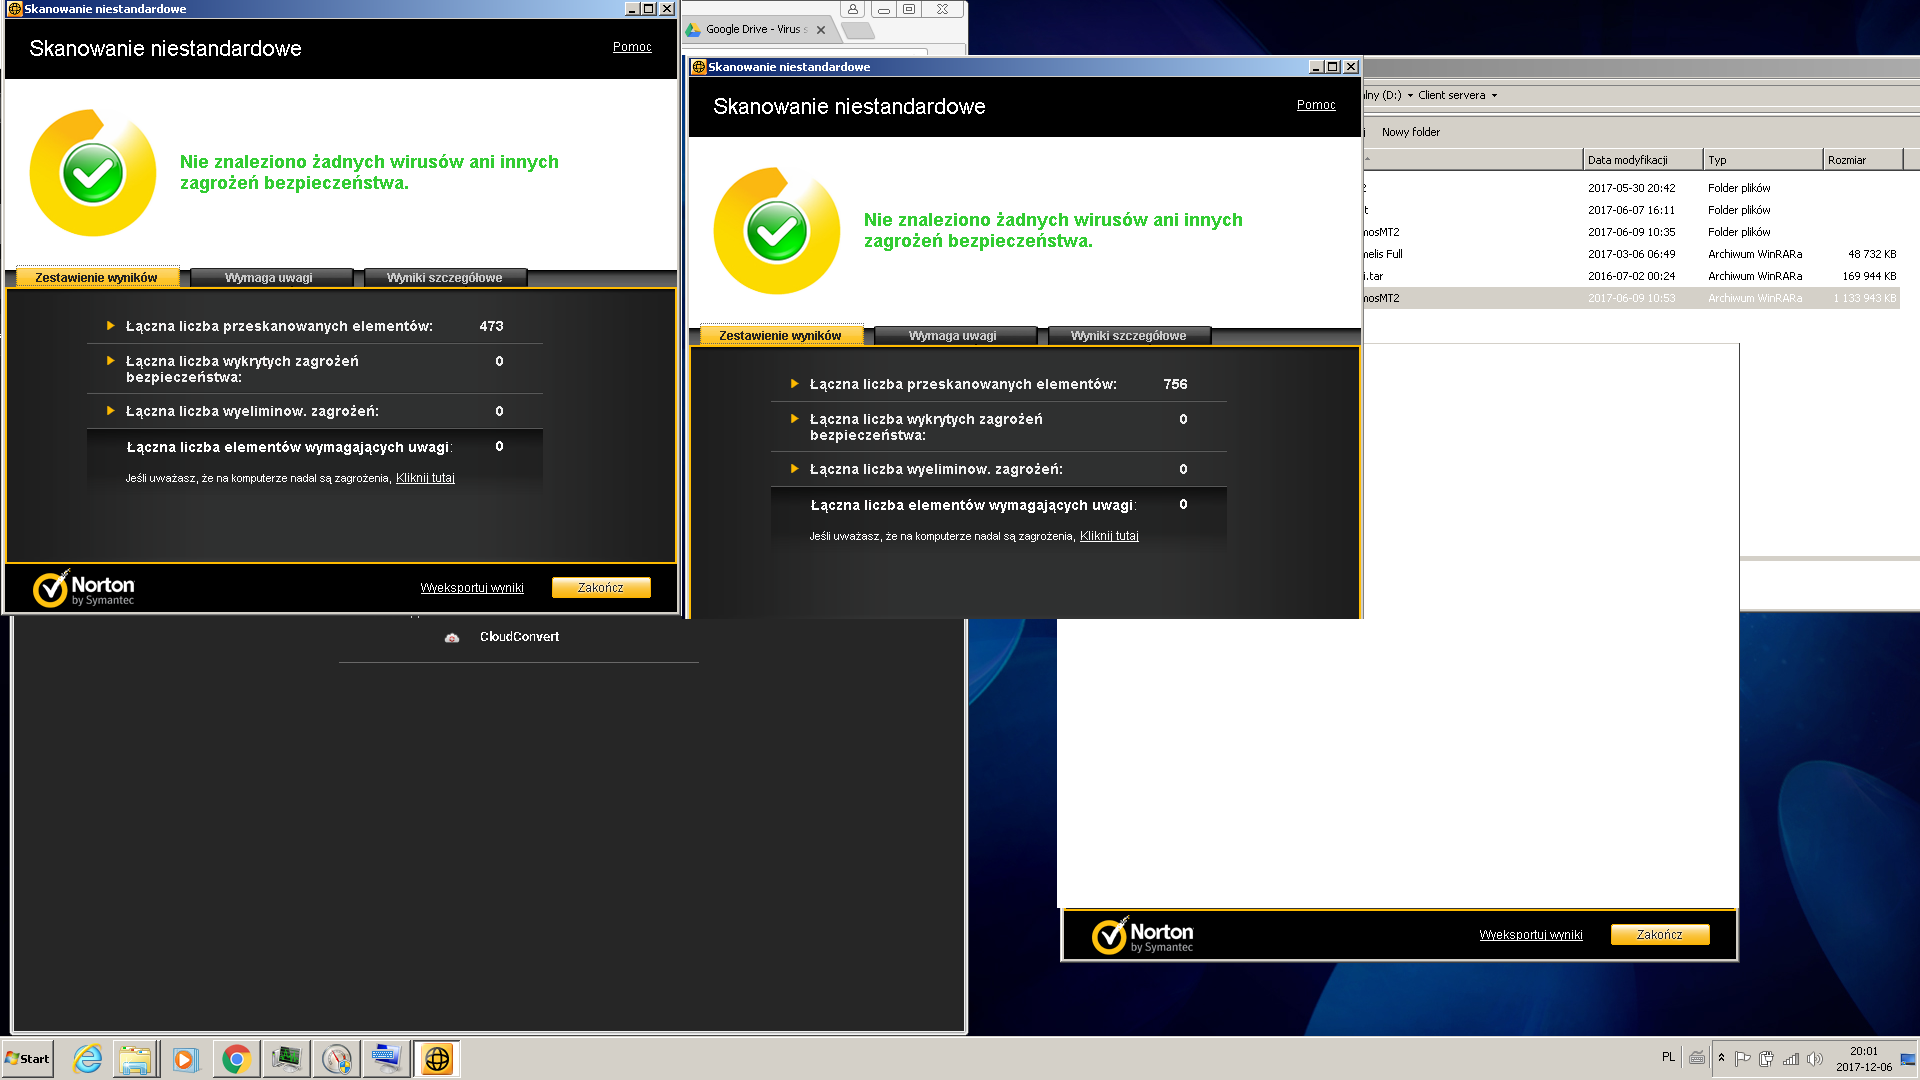
Task: Open the clock showing 20:01
Action: click(x=1864, y=1059)
